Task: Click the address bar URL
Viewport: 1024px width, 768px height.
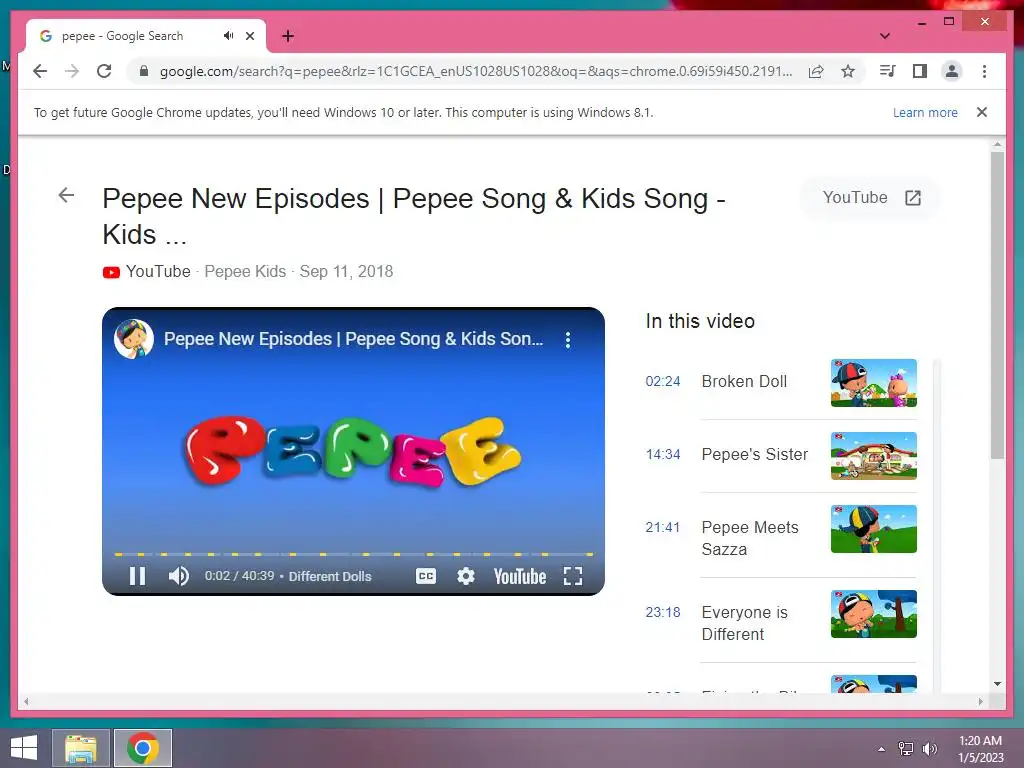Action: click(x=476, y=71)
